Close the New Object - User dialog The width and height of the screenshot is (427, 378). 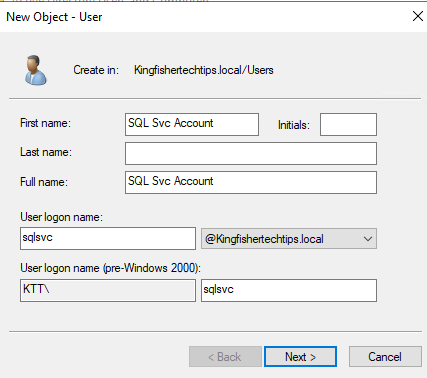(x=418, y=16)
